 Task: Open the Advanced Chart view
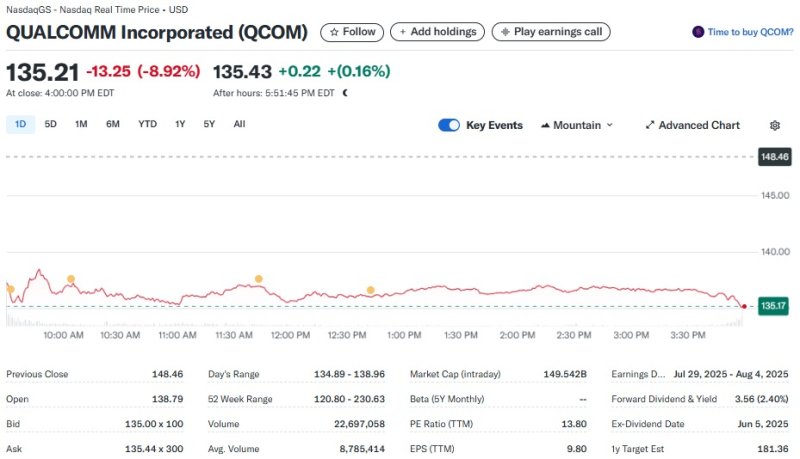(x=693, y=125)
